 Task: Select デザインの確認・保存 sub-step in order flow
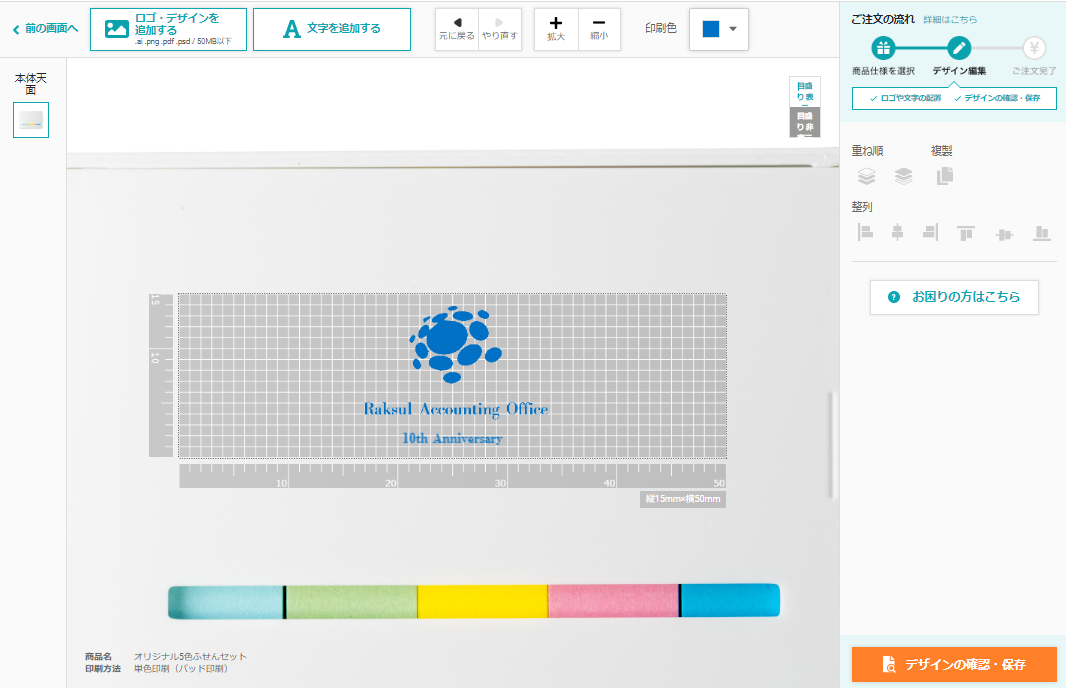pyautogui.click(x=997, y=98)
